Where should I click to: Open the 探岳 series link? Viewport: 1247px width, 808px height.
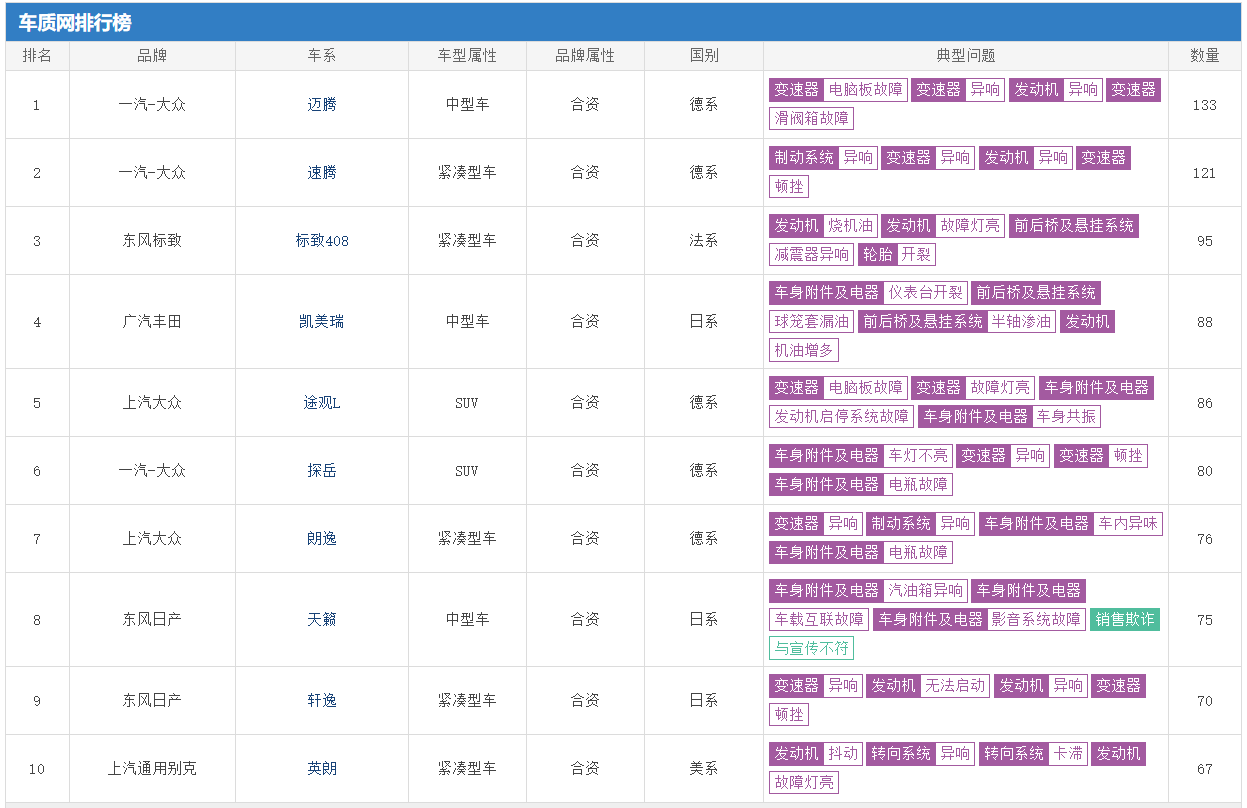coord(321,471)
